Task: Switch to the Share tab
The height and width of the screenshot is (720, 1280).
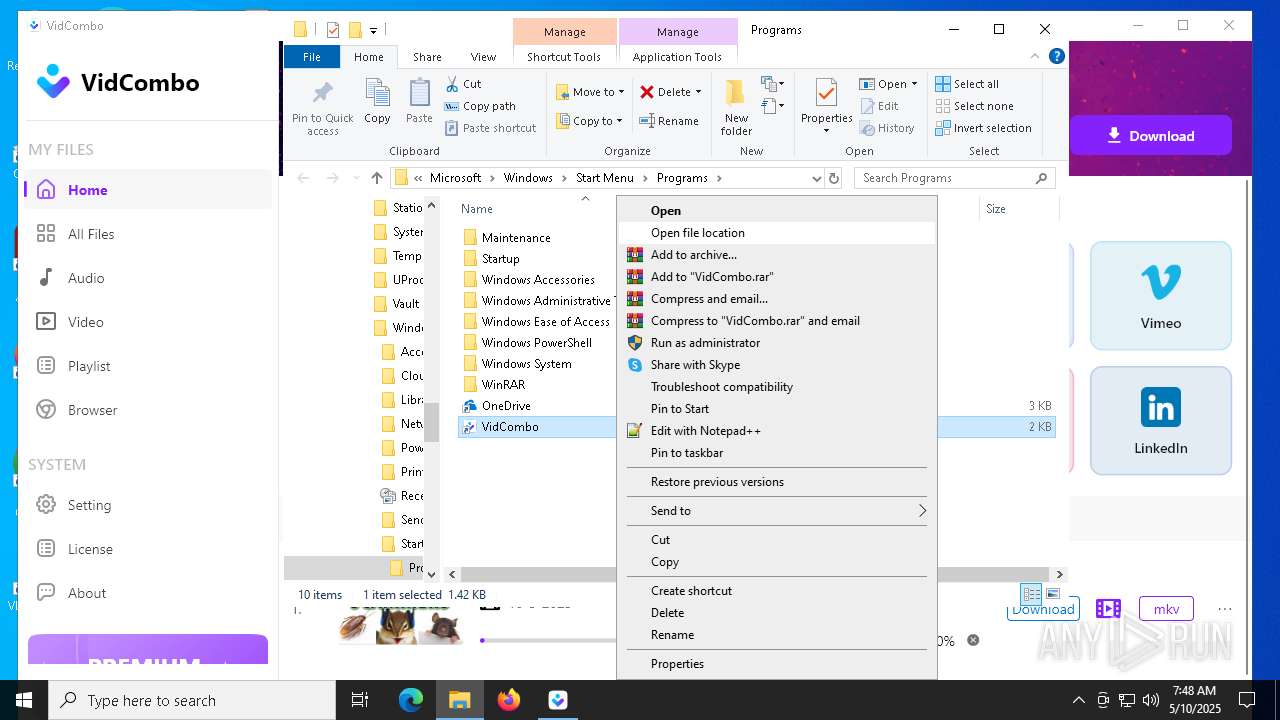Action: (427, 57)
